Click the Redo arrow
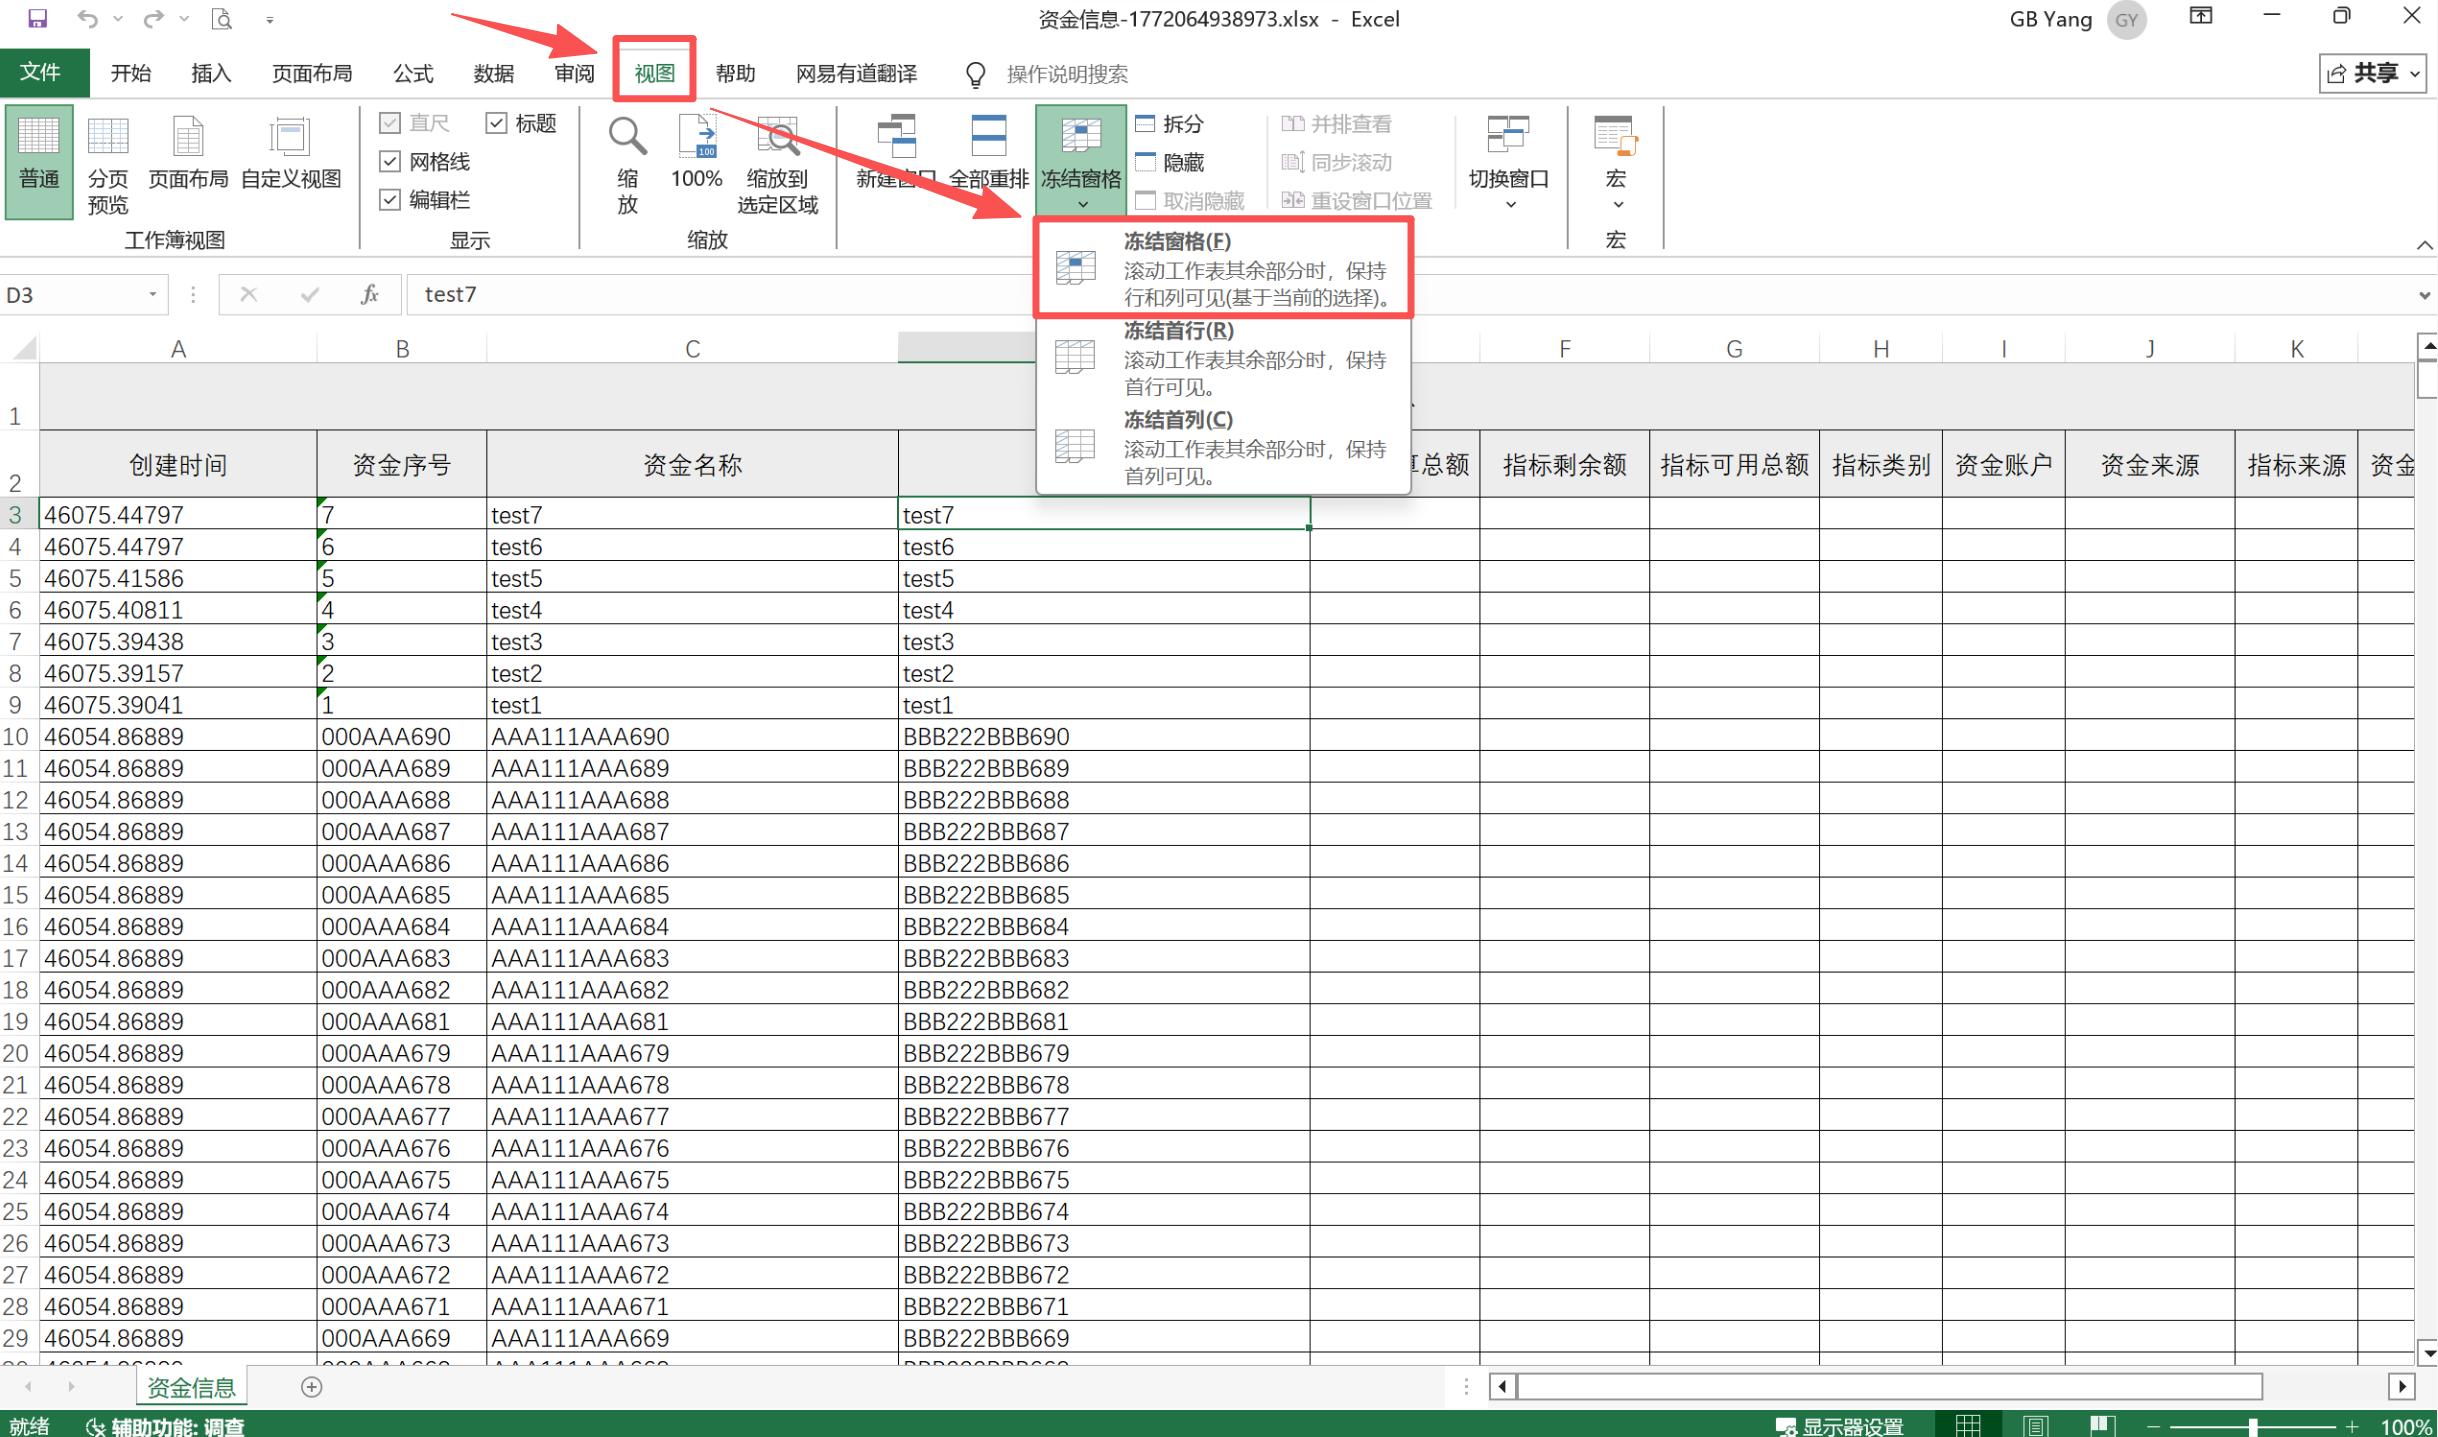Viewport: 2438px width, 1437px height. (153, 18)
